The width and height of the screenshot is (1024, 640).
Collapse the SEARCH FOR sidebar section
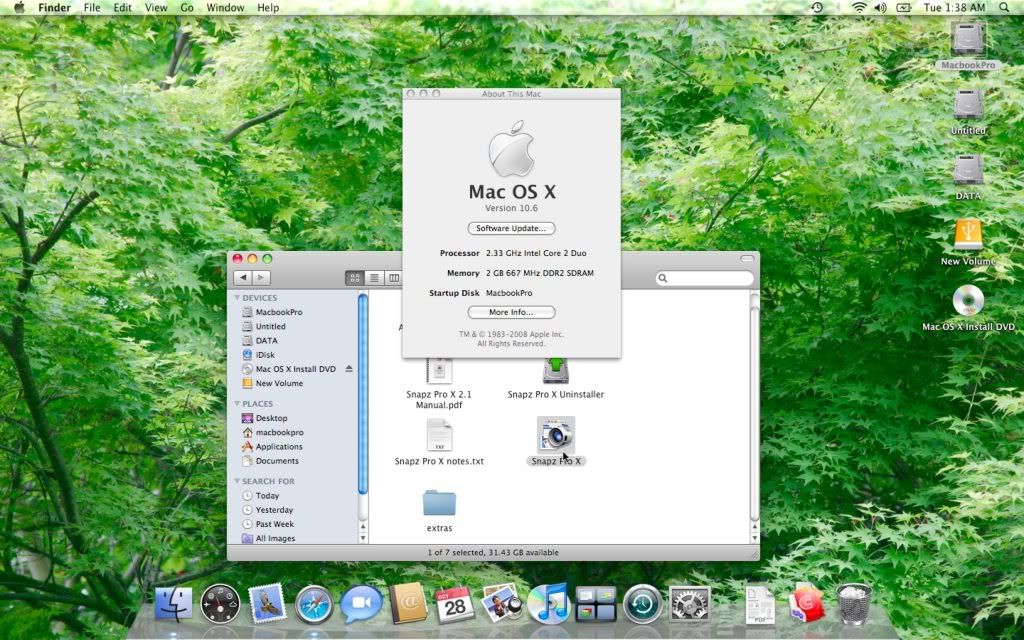pos(238,481)
